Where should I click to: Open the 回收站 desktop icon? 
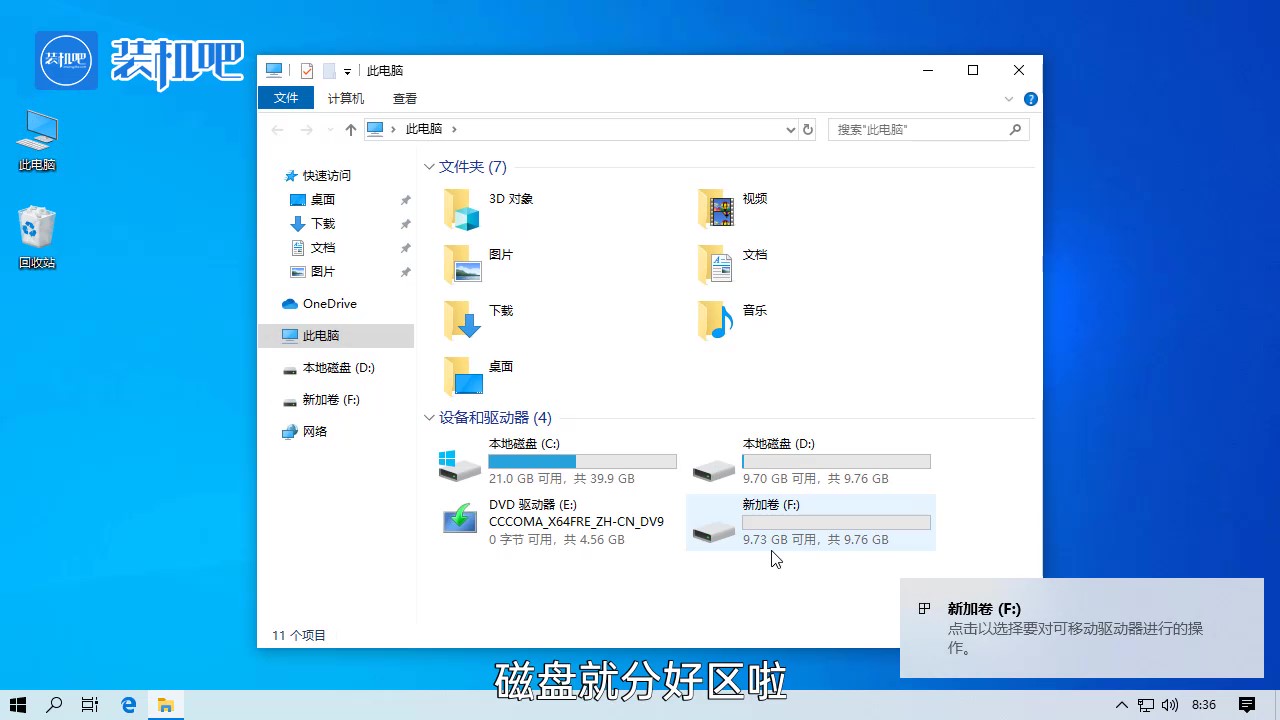point(36,228)
